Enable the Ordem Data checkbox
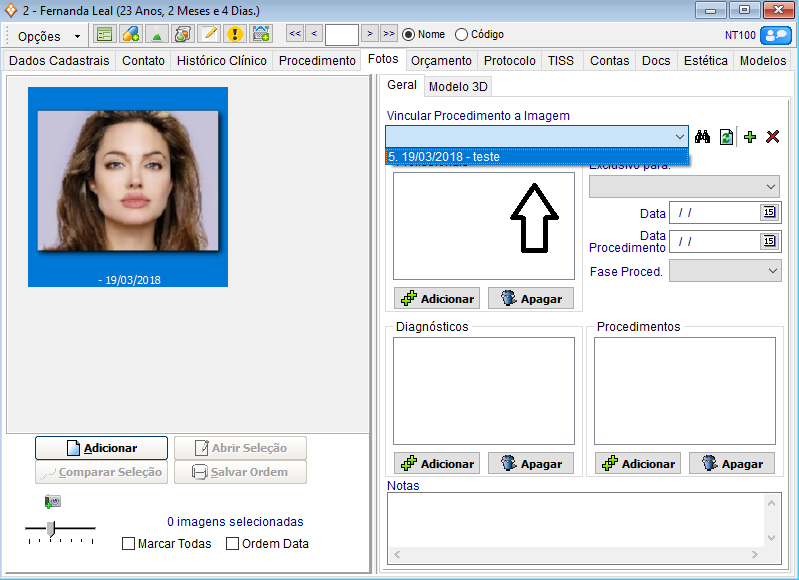 [x=232, y=544]
